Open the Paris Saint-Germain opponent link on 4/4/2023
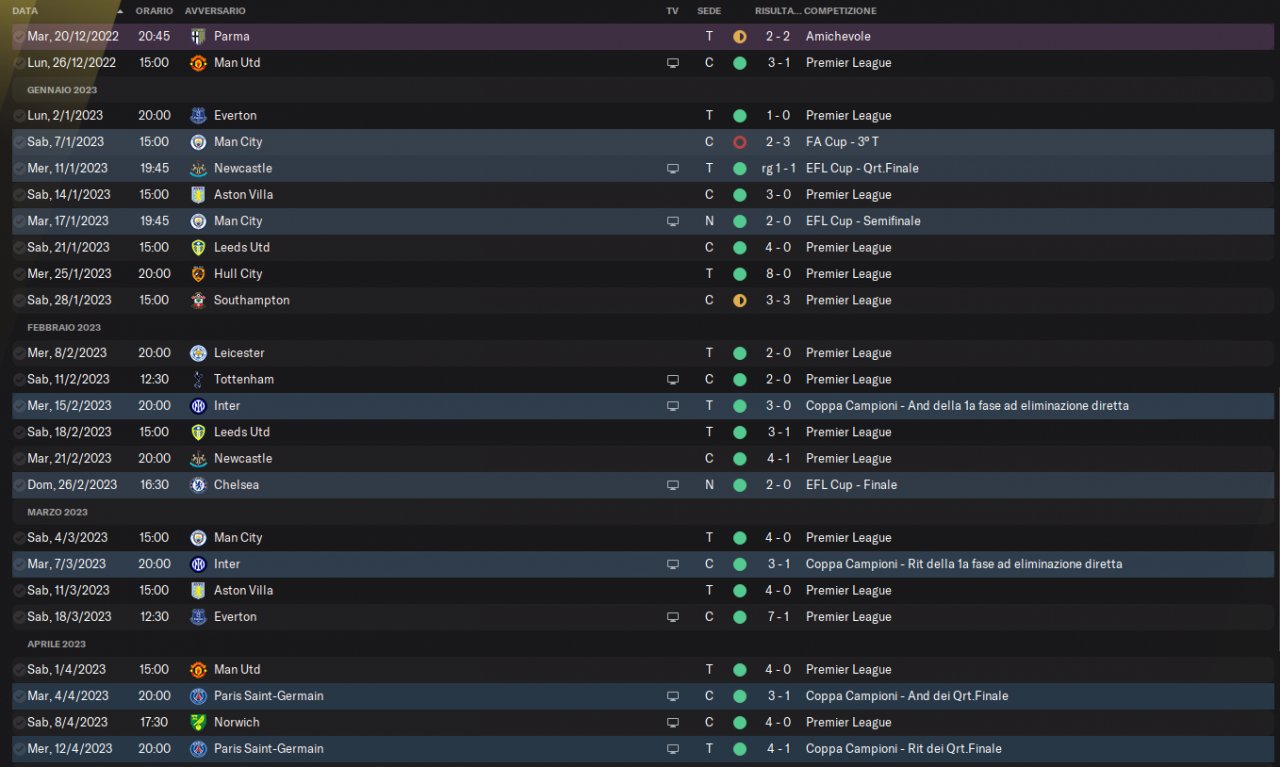 (268, 696)
